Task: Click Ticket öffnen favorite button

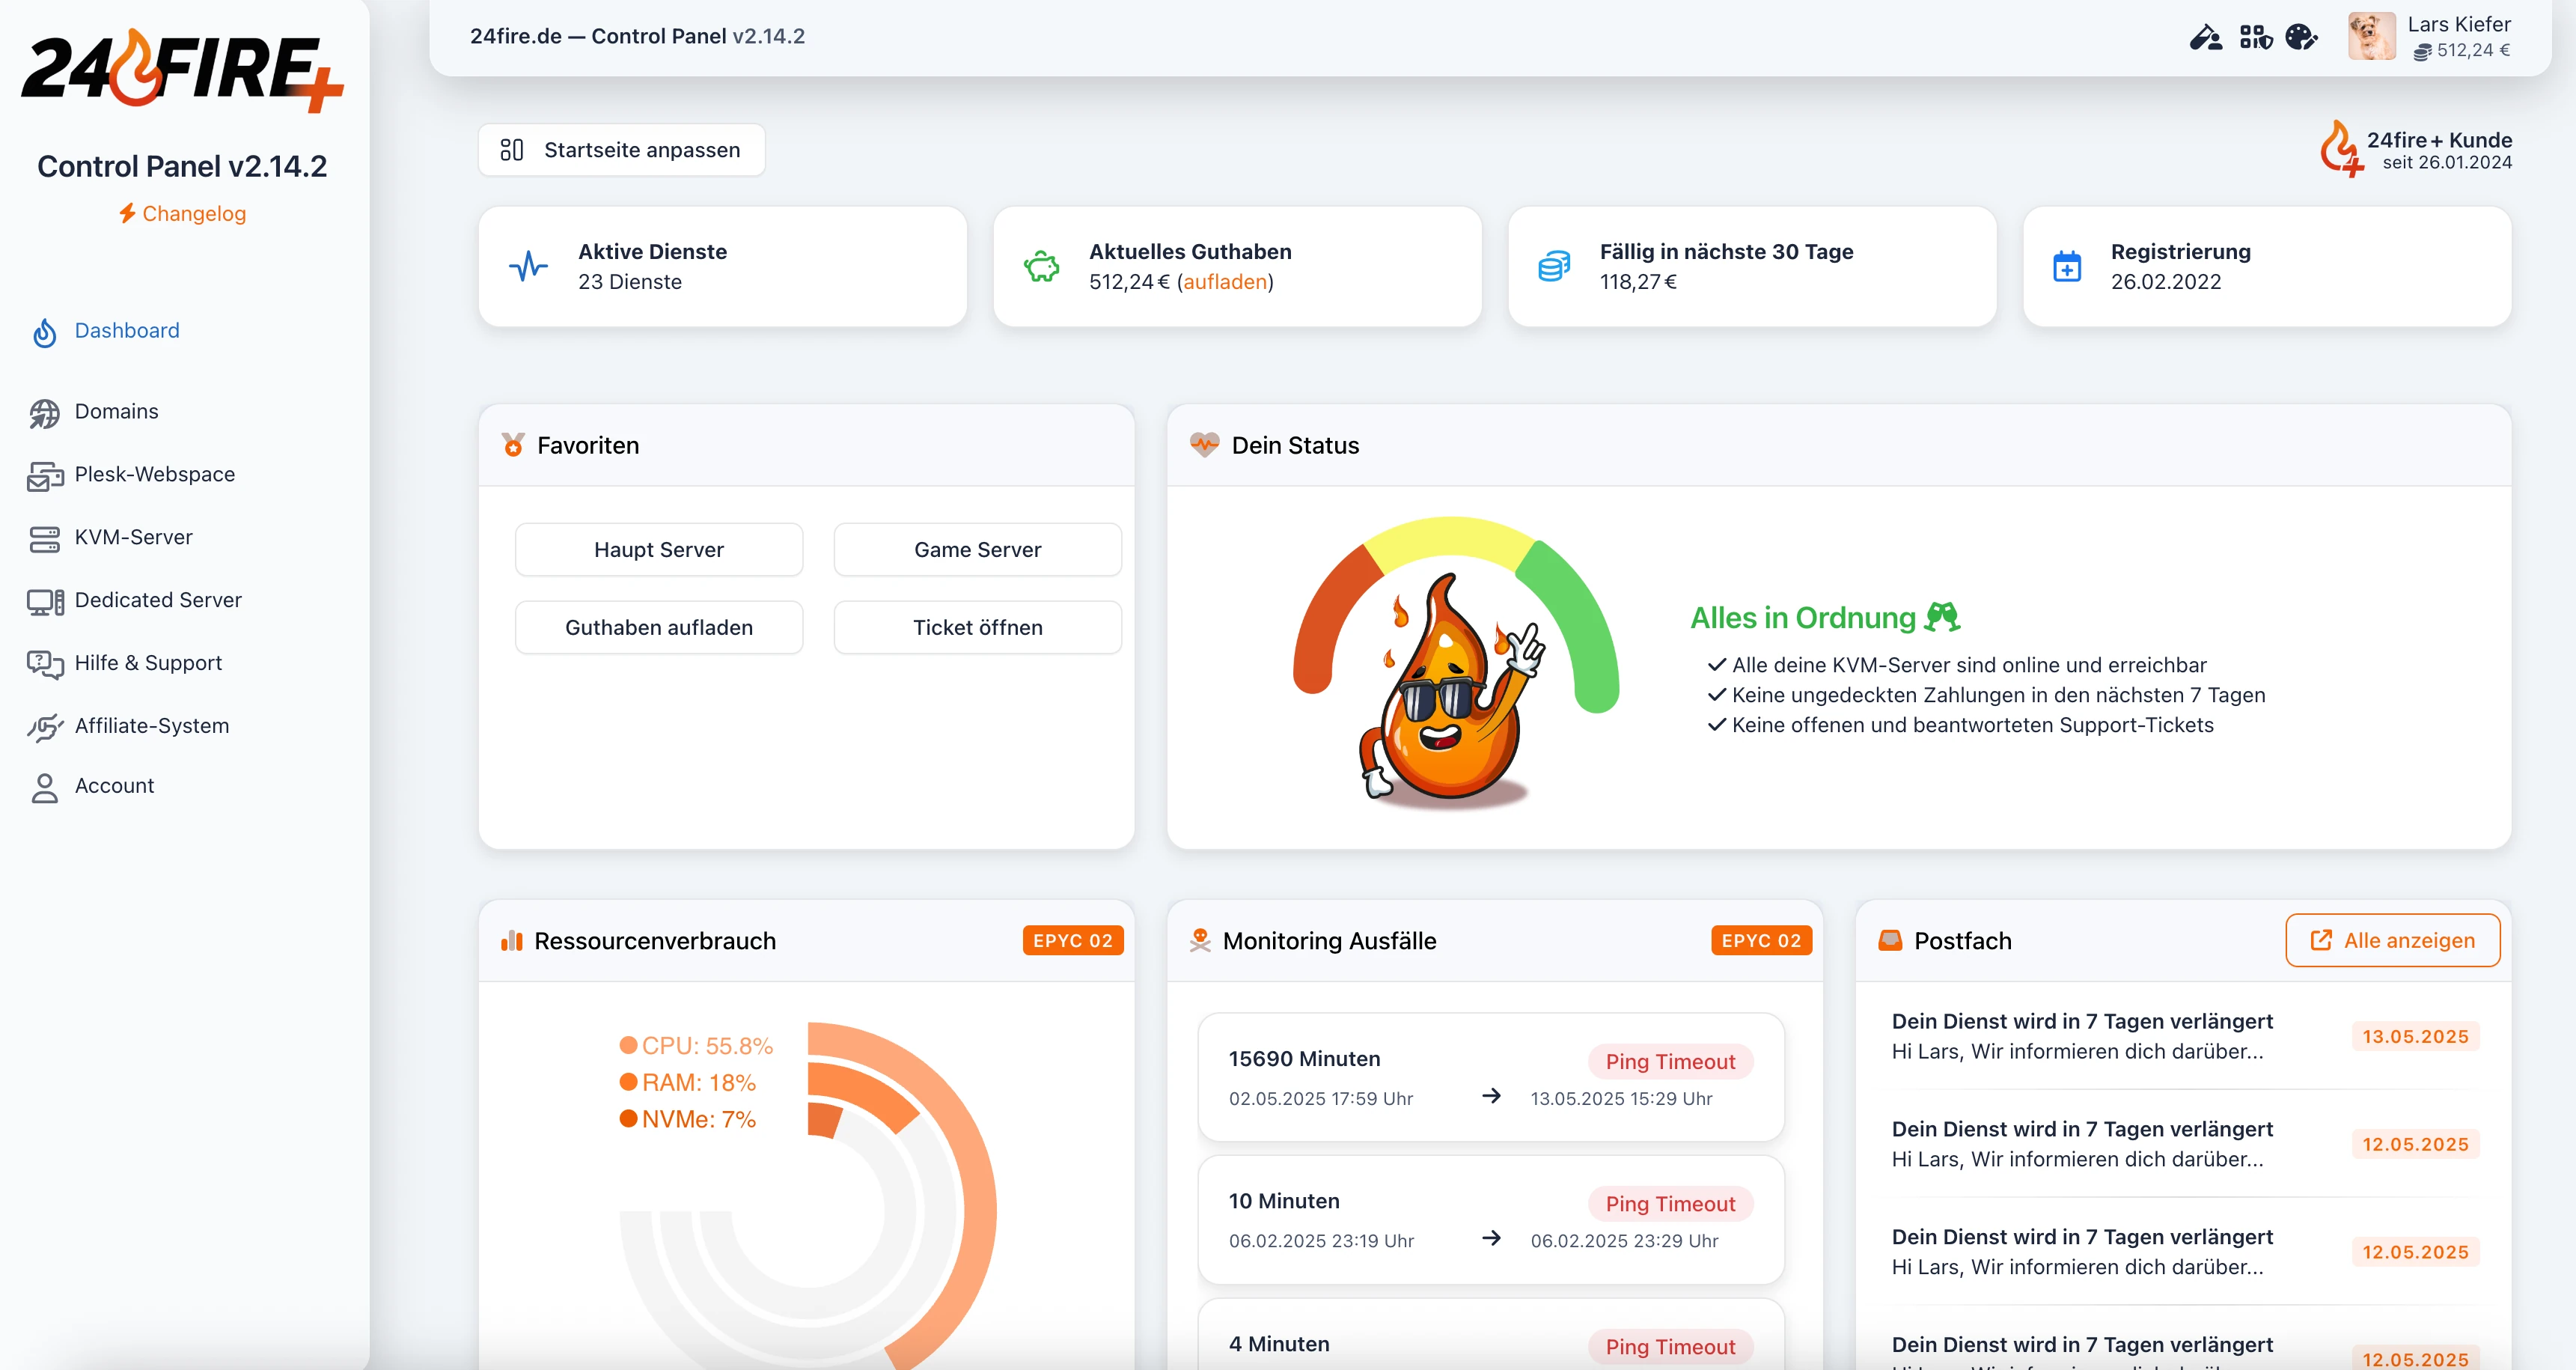Action: [x=977, y=628]
